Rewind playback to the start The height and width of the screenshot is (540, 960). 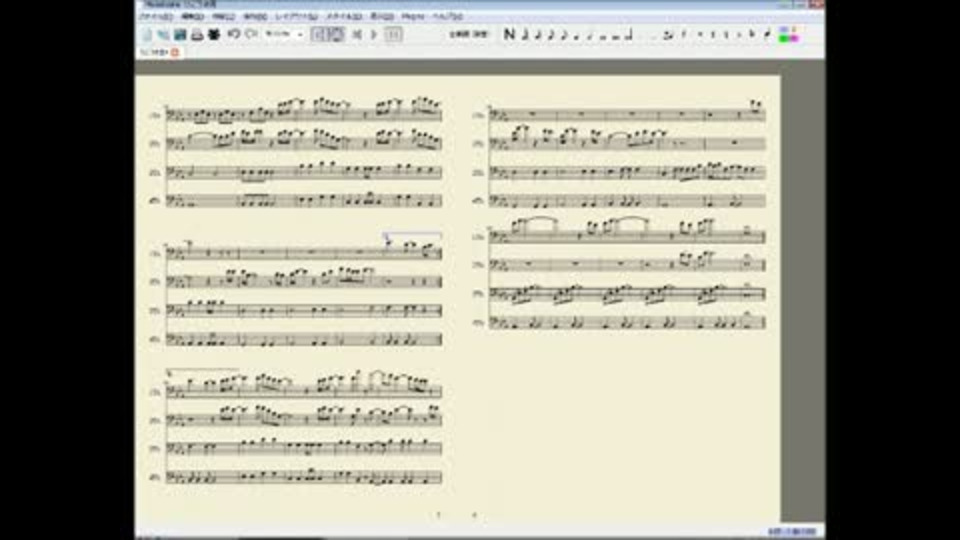pyautogui.click(x=357, y=34)
